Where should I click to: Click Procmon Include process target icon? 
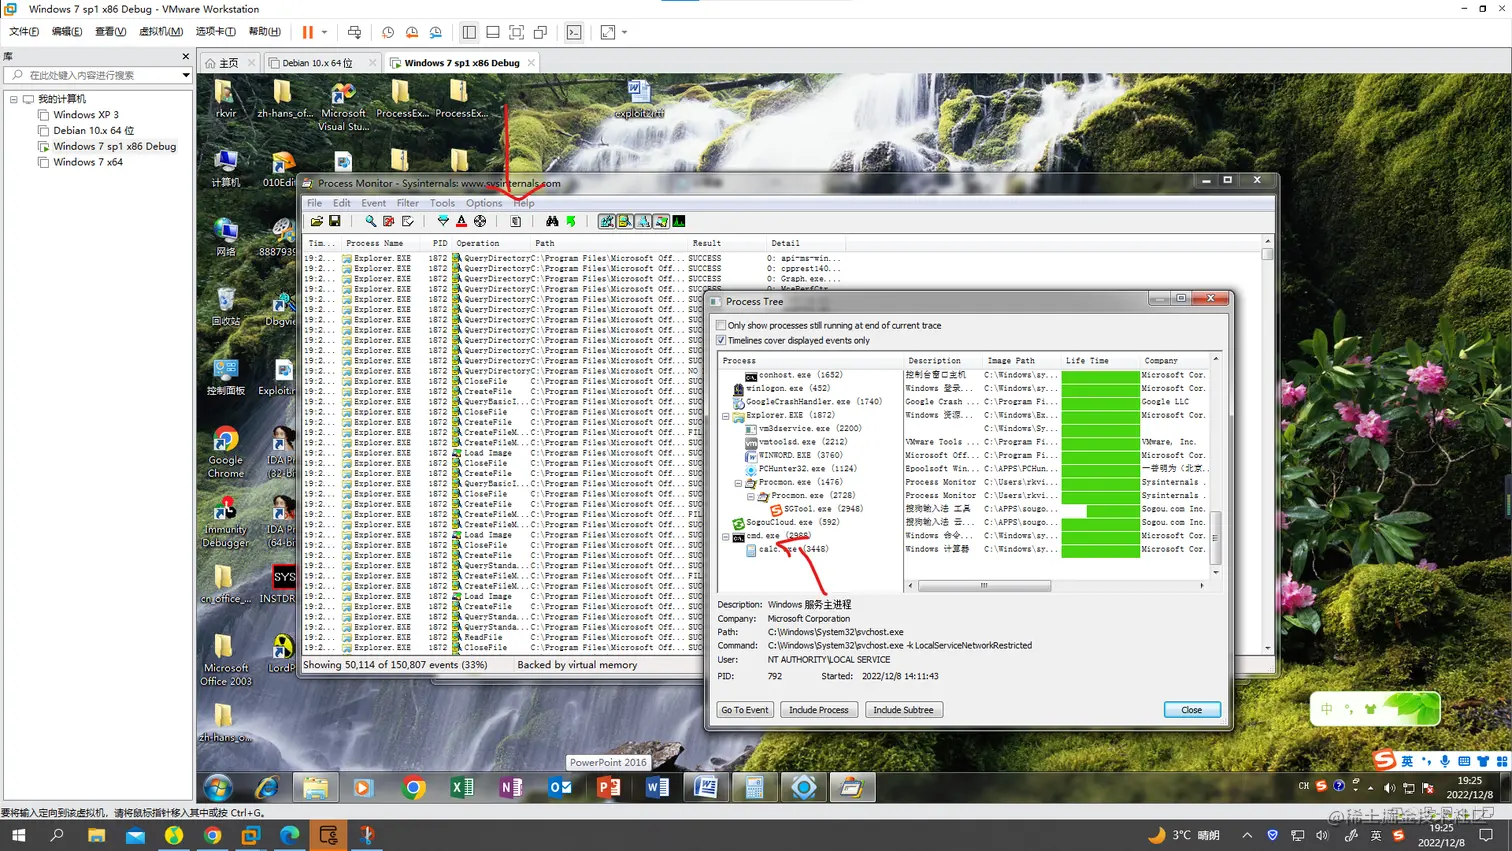tap(480, 221)
